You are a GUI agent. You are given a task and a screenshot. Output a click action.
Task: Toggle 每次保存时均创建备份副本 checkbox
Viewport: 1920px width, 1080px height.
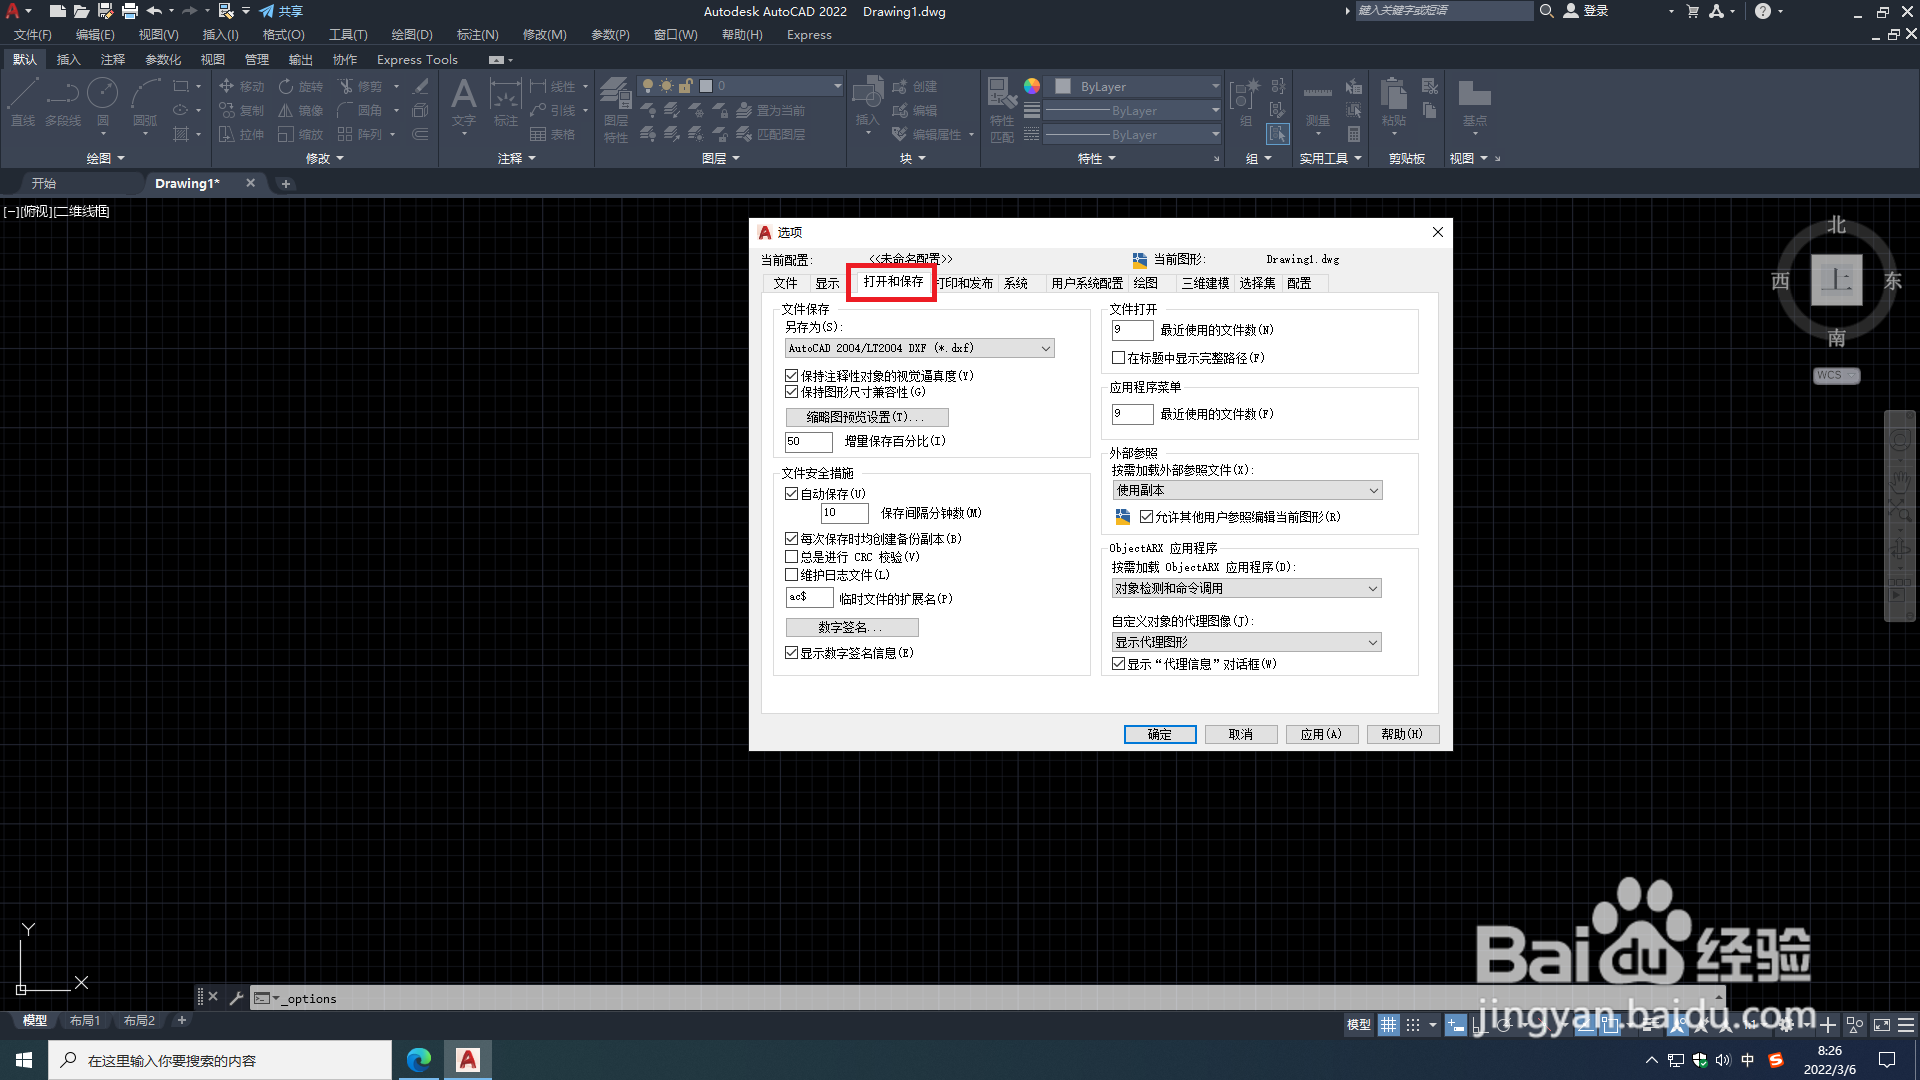coord(792,539)
